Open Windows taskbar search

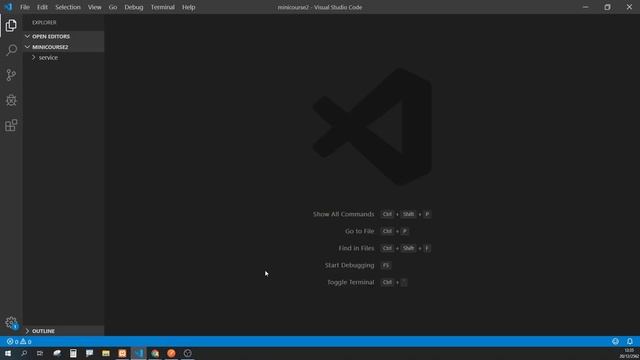[x=24, y=353]
